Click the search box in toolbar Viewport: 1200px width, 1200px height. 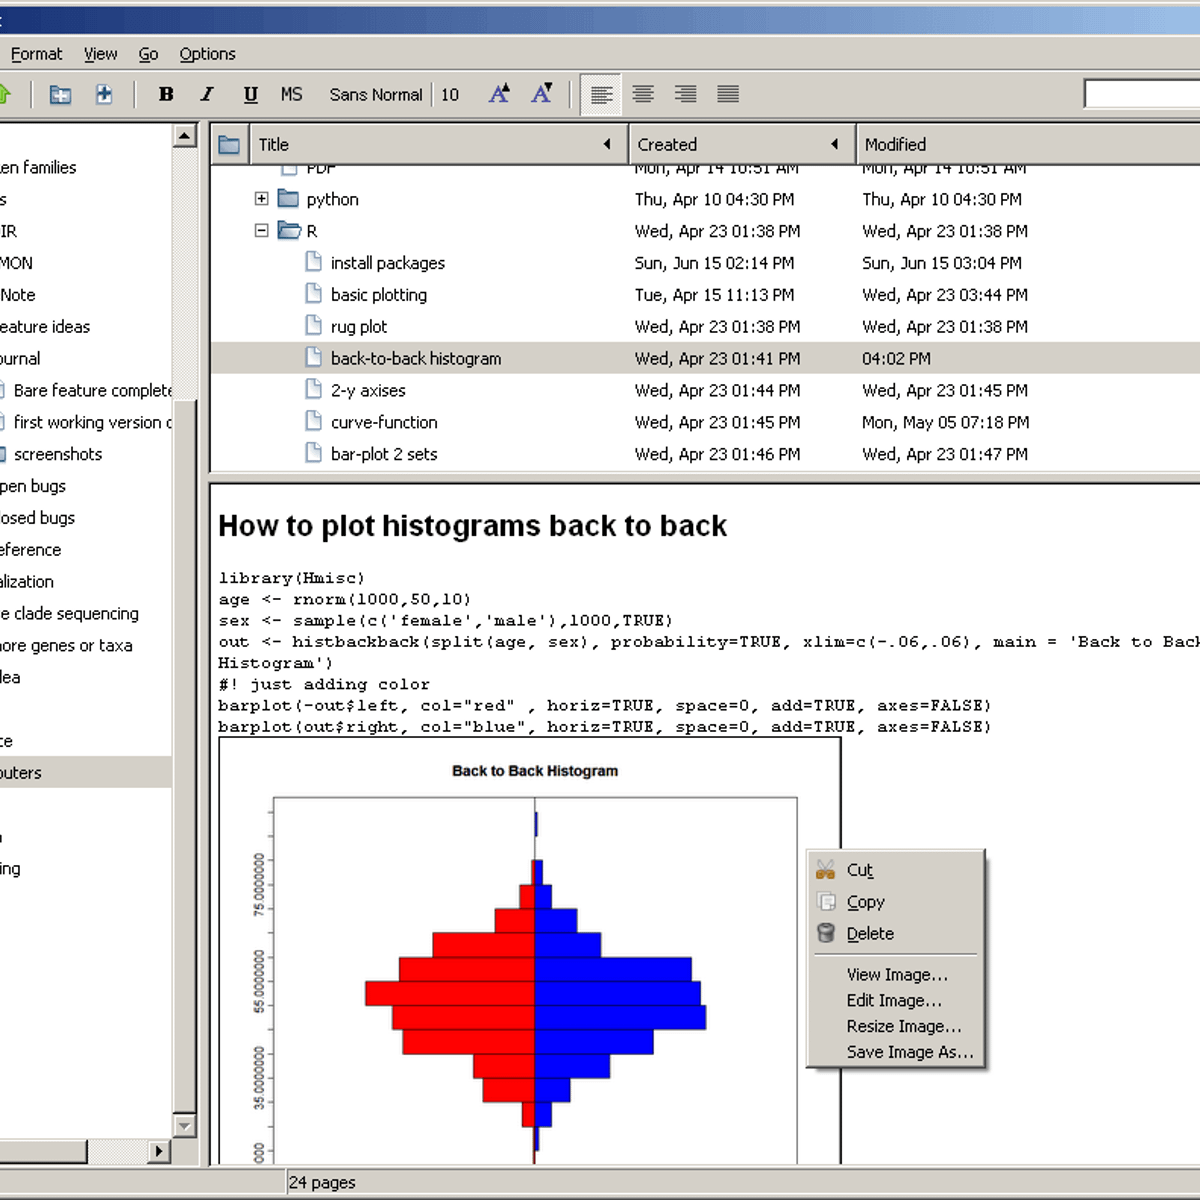[1142, 95]
